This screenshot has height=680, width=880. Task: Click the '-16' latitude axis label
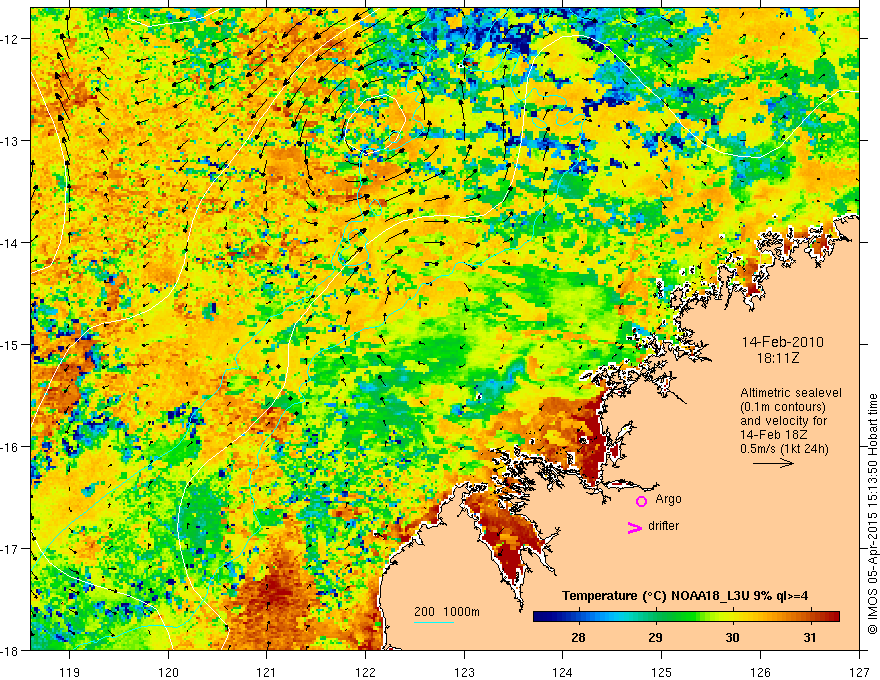point(10,447)
